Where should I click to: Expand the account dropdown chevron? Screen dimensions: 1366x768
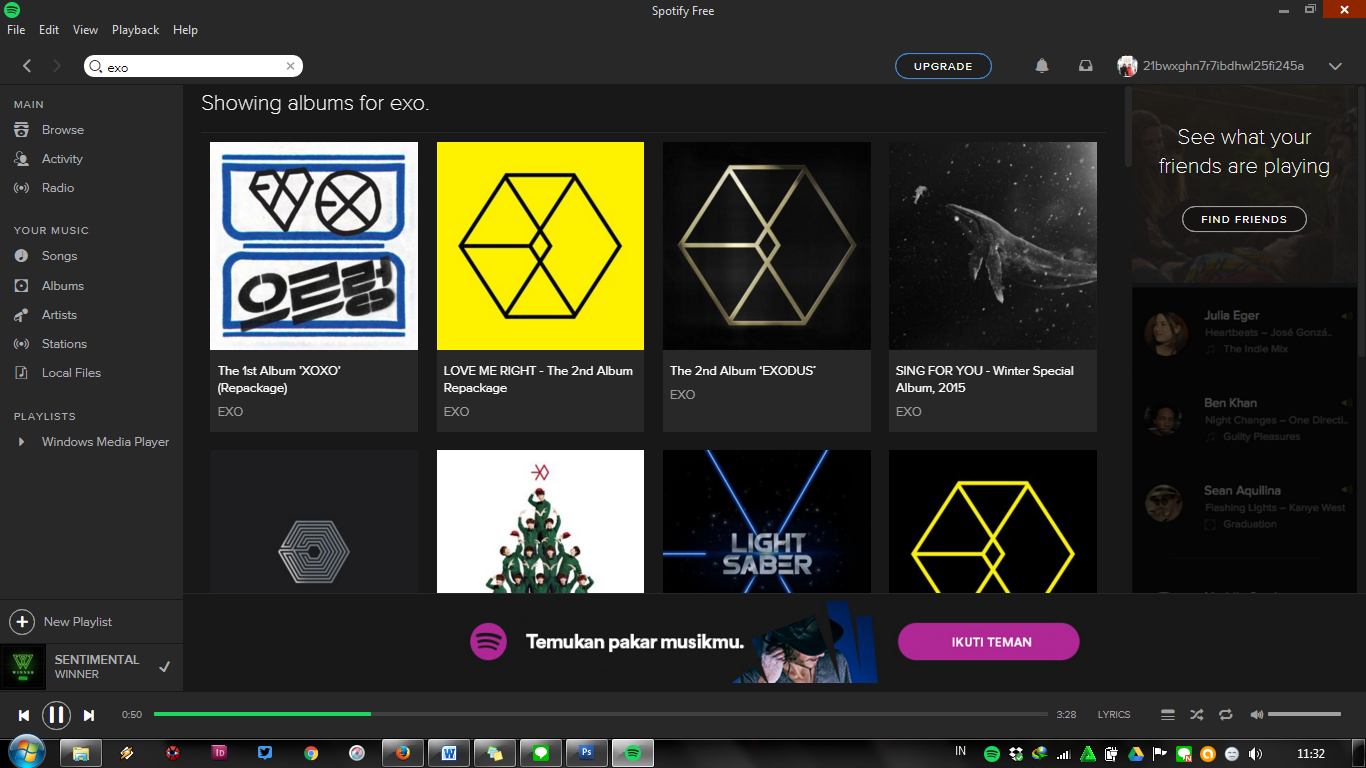1335,66
